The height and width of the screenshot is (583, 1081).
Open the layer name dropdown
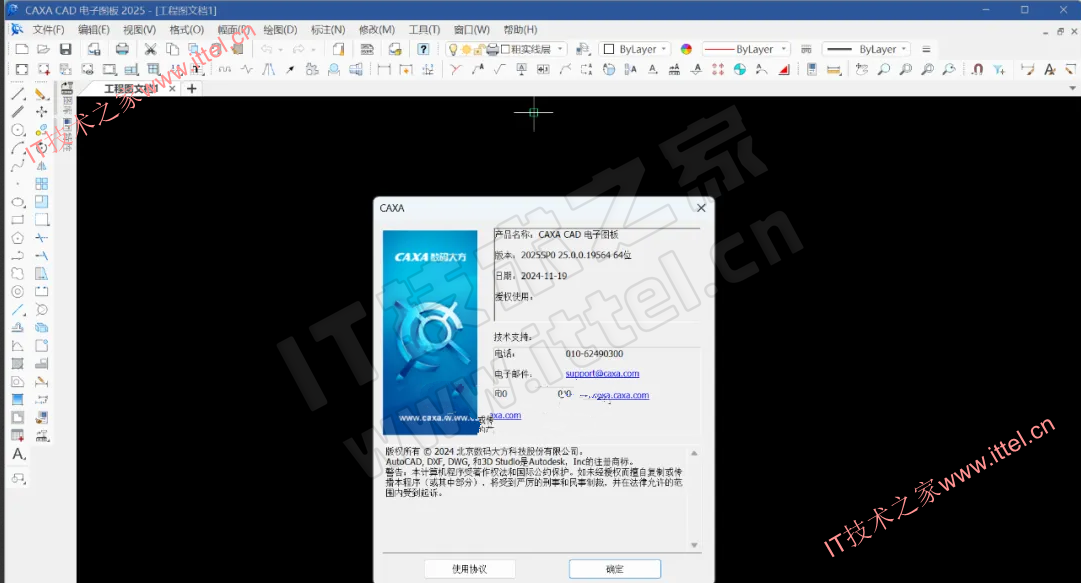tap(560, 49)
